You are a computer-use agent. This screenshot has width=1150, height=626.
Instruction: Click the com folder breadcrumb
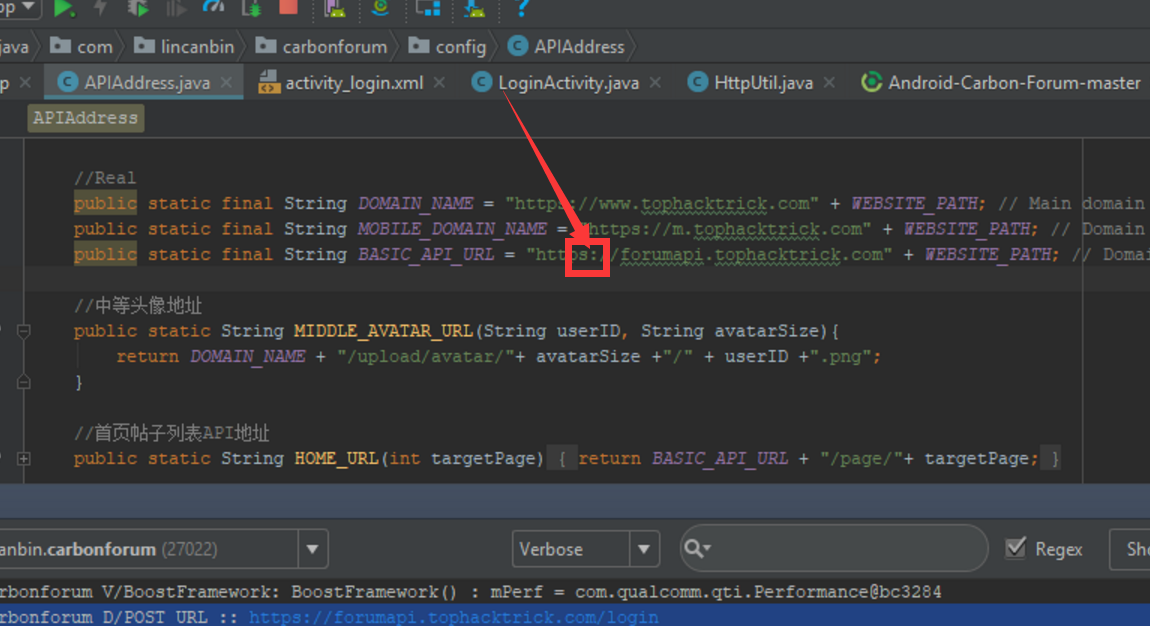coord(81,47)
